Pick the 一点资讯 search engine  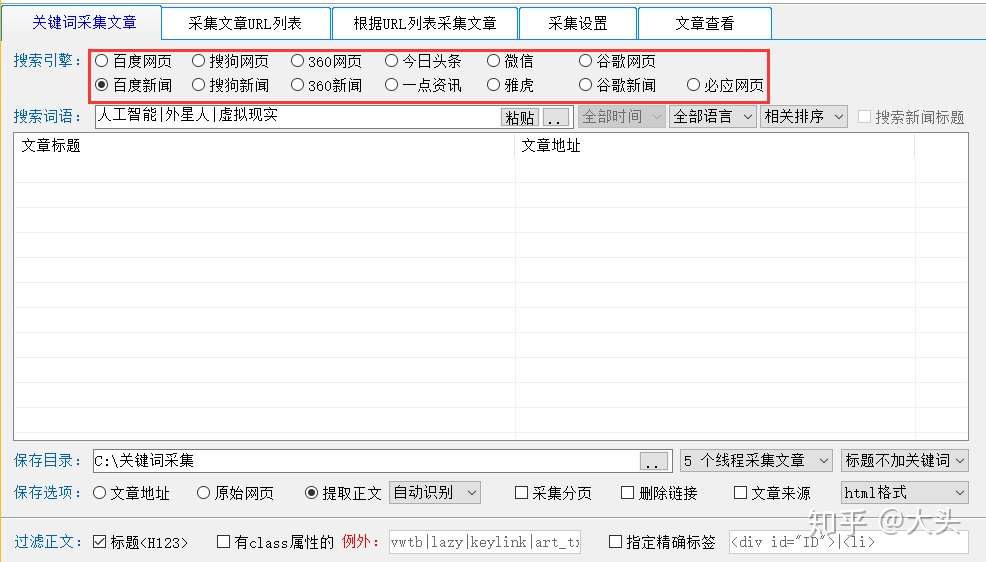click(391, 84)
